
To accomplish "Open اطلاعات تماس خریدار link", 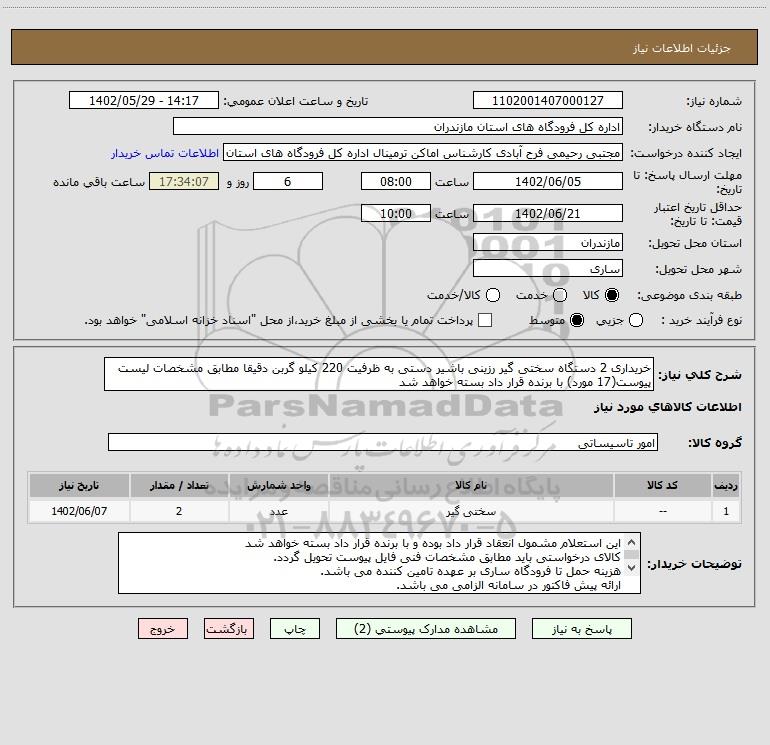I will point(165,153).
